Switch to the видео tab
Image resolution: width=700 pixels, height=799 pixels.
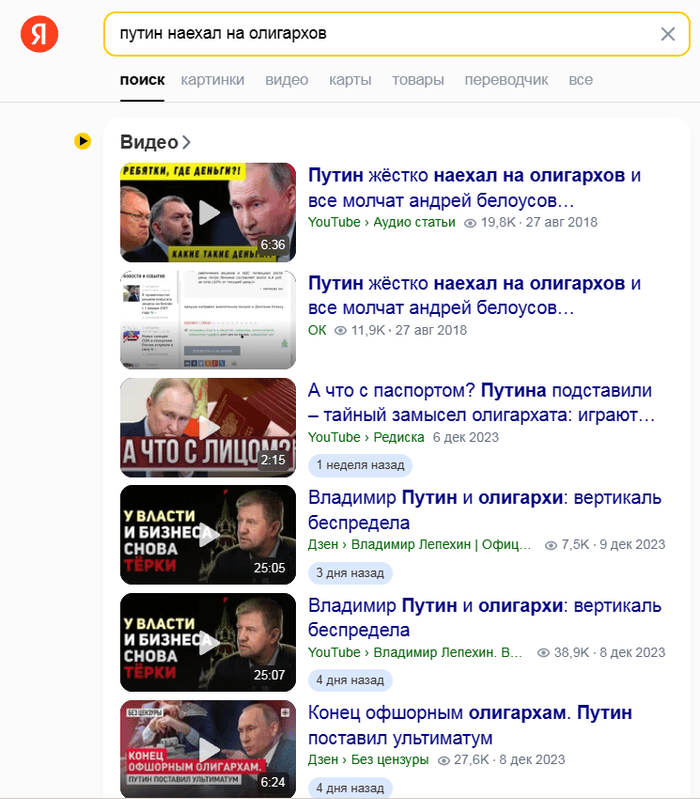[286, 80]
